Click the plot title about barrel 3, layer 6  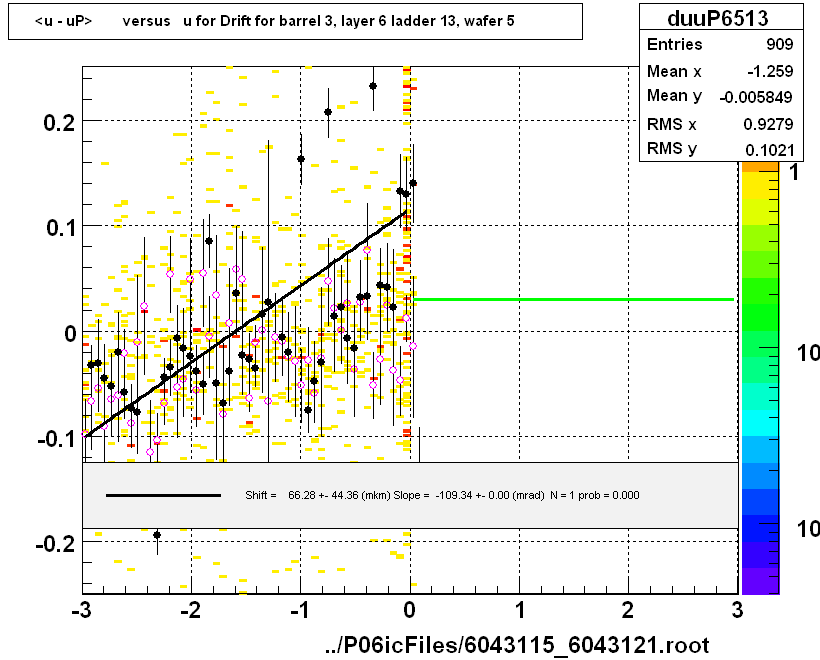point(275,21)
